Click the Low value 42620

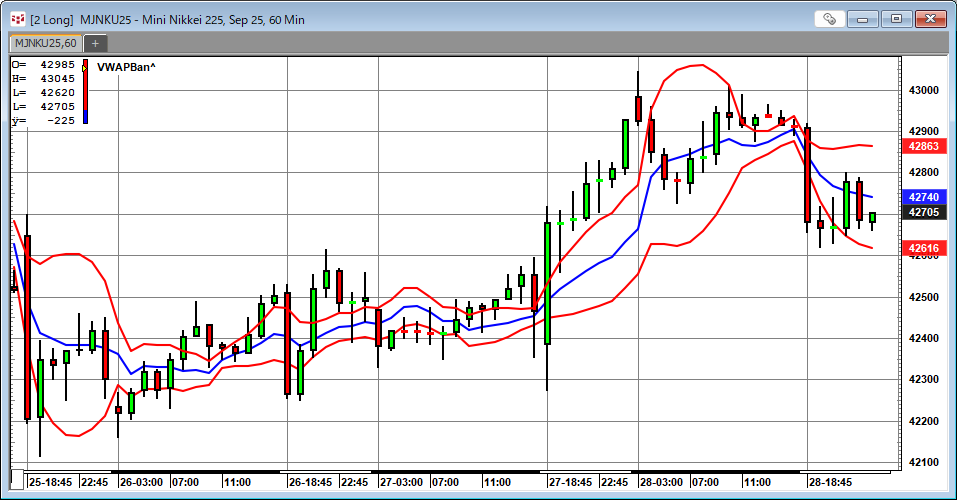57,92
